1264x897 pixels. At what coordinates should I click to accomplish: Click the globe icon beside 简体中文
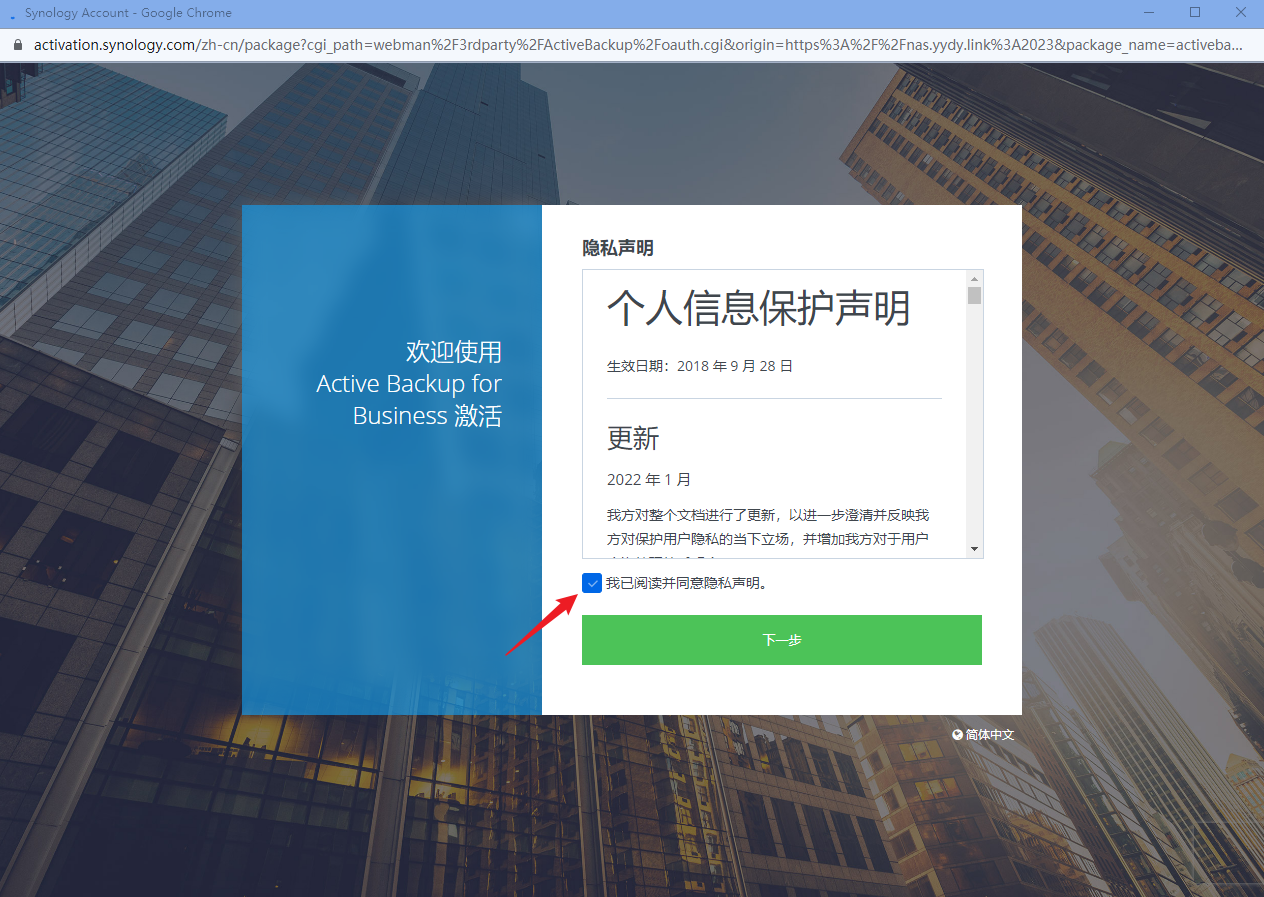click(958, 735)
